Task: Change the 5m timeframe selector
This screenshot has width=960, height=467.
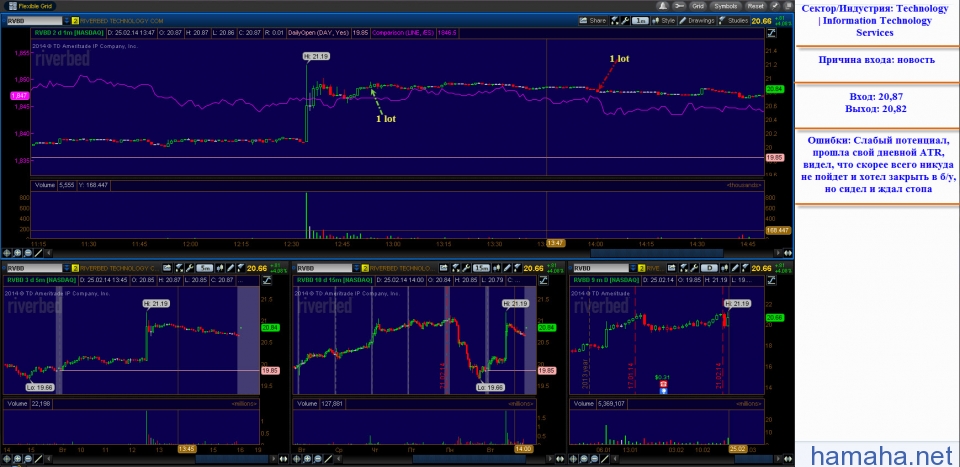Action: click(x=204, y=268)
